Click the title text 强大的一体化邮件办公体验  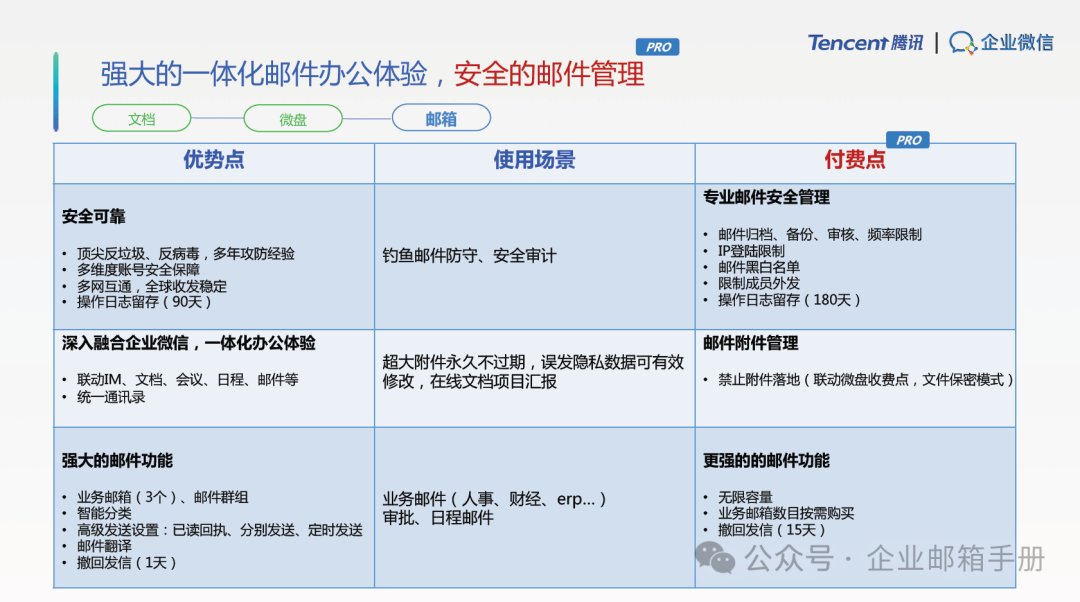click(264, 74)
